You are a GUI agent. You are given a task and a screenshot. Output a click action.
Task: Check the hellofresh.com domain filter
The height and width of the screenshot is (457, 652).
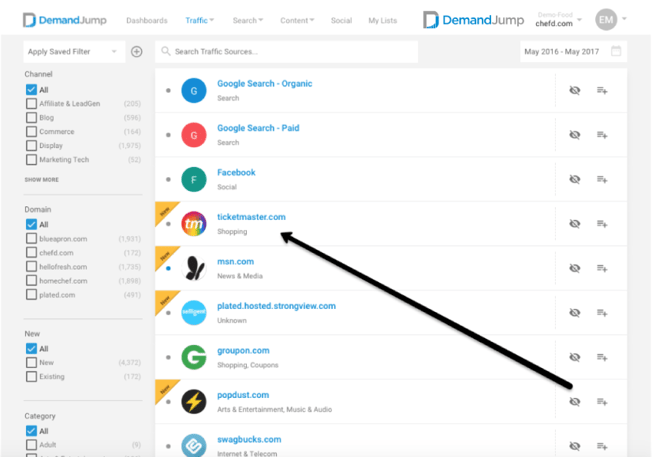(31, 267)
